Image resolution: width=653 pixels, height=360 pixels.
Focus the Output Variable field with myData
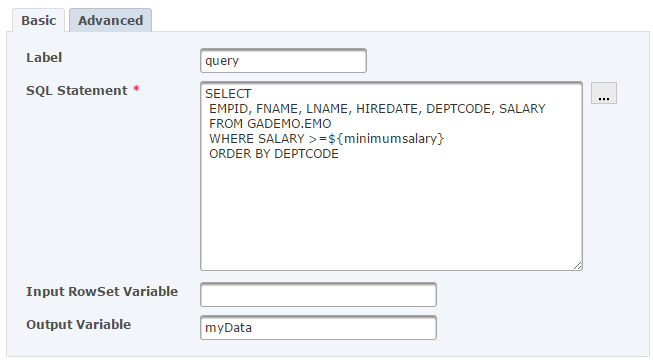click(x=318, y=328)
